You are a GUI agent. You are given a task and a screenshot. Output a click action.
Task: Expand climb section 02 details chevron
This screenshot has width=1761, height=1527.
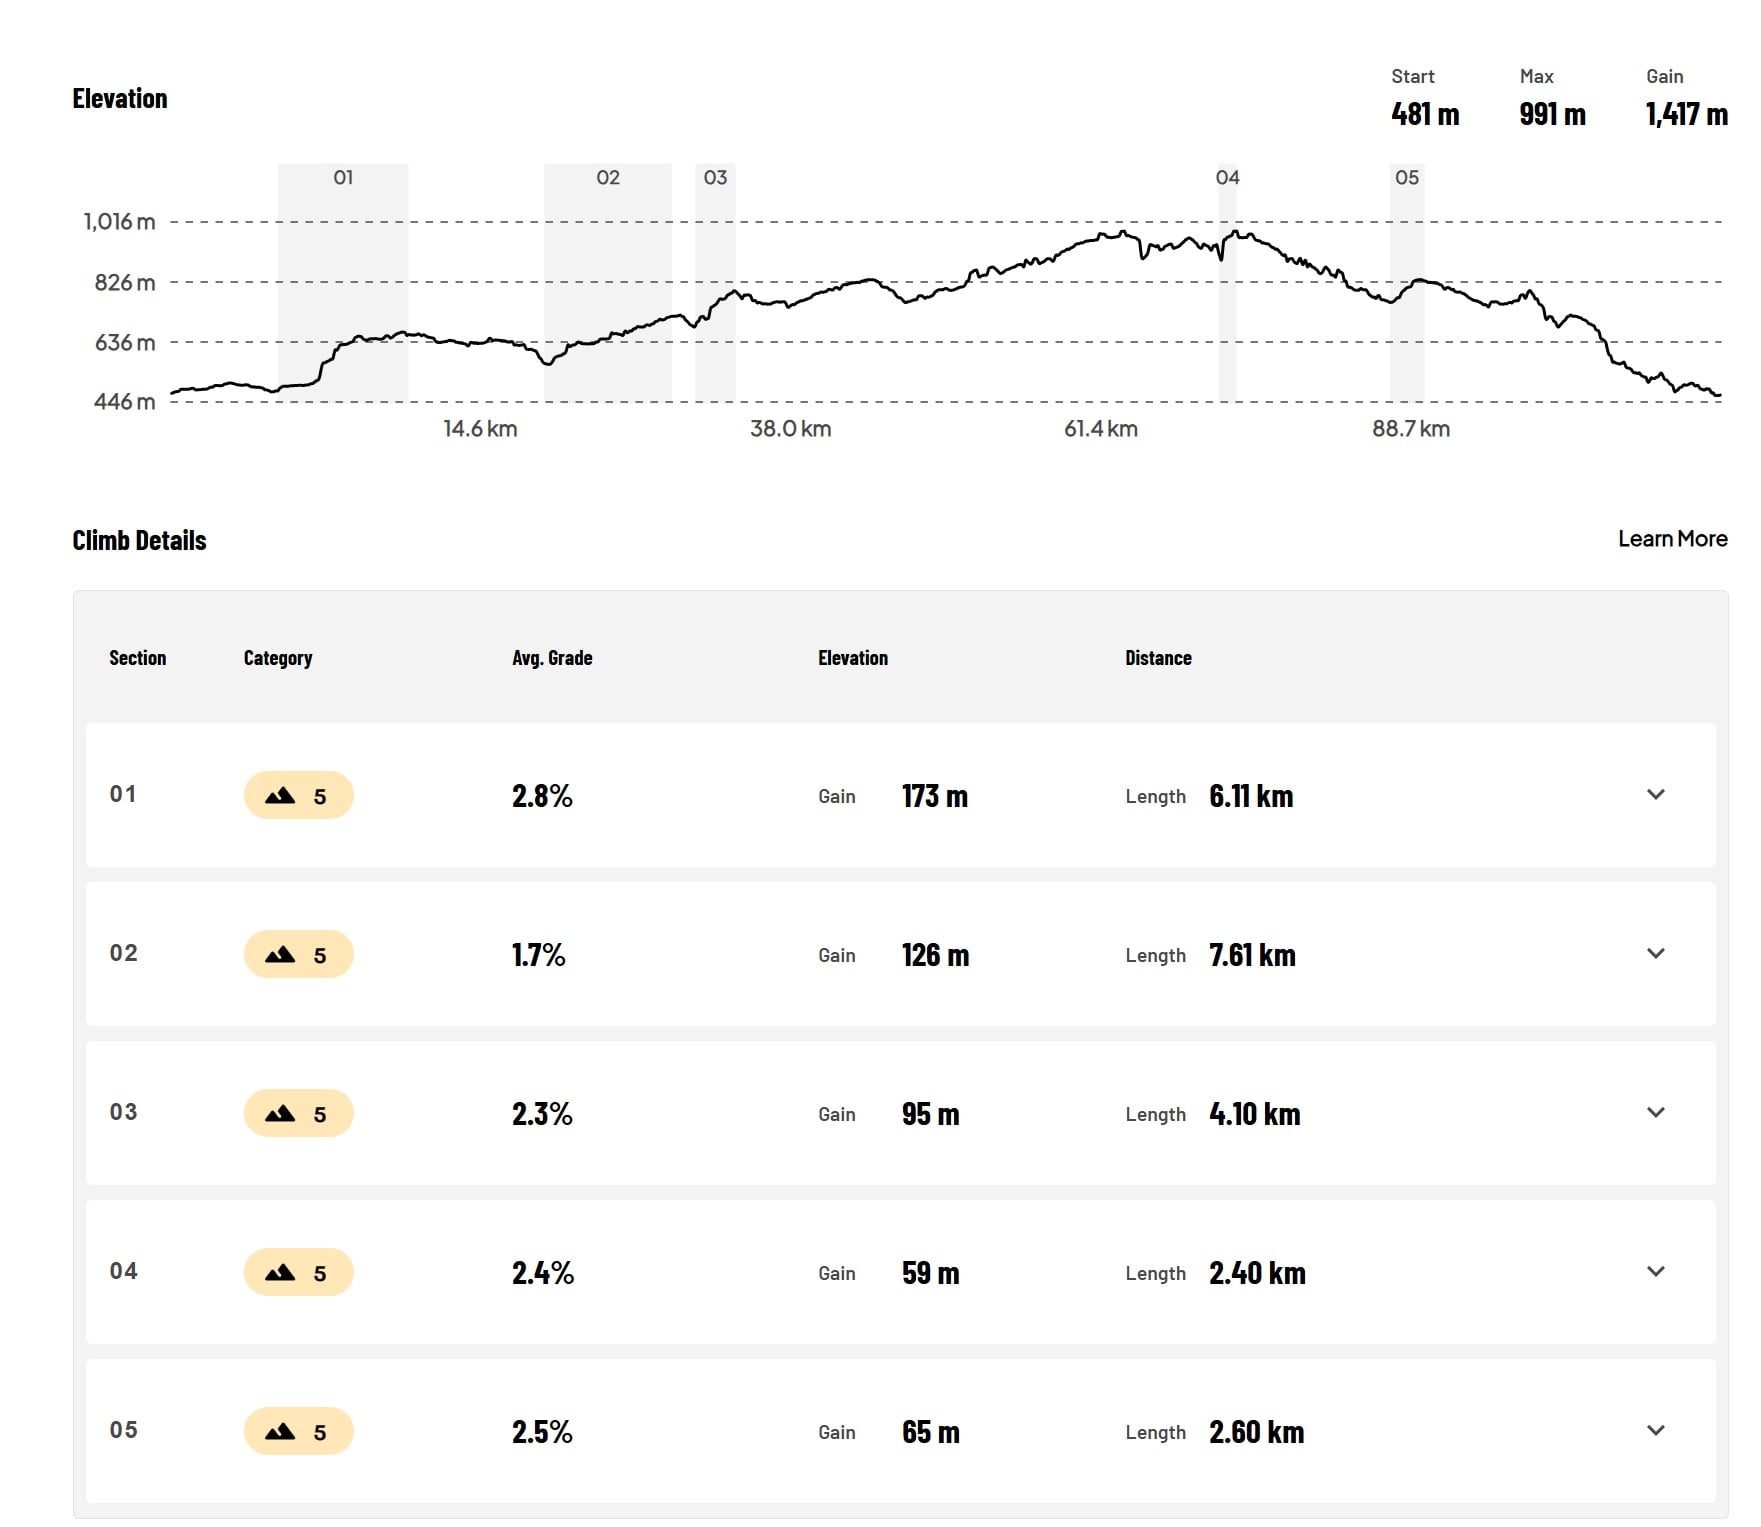coord(1655,954)
